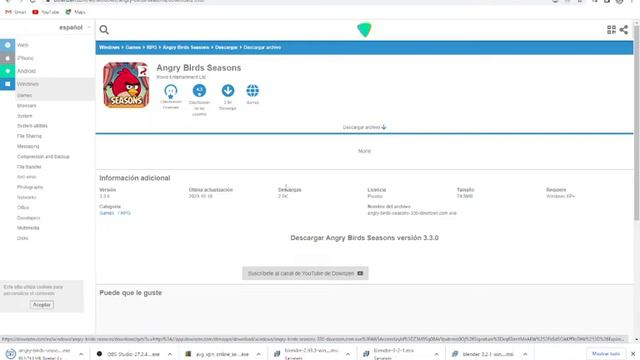This screenshot has height=360, width=640.
Task: Click the share icon in the header
Action: pyautogui.click(x=624, y=29)
